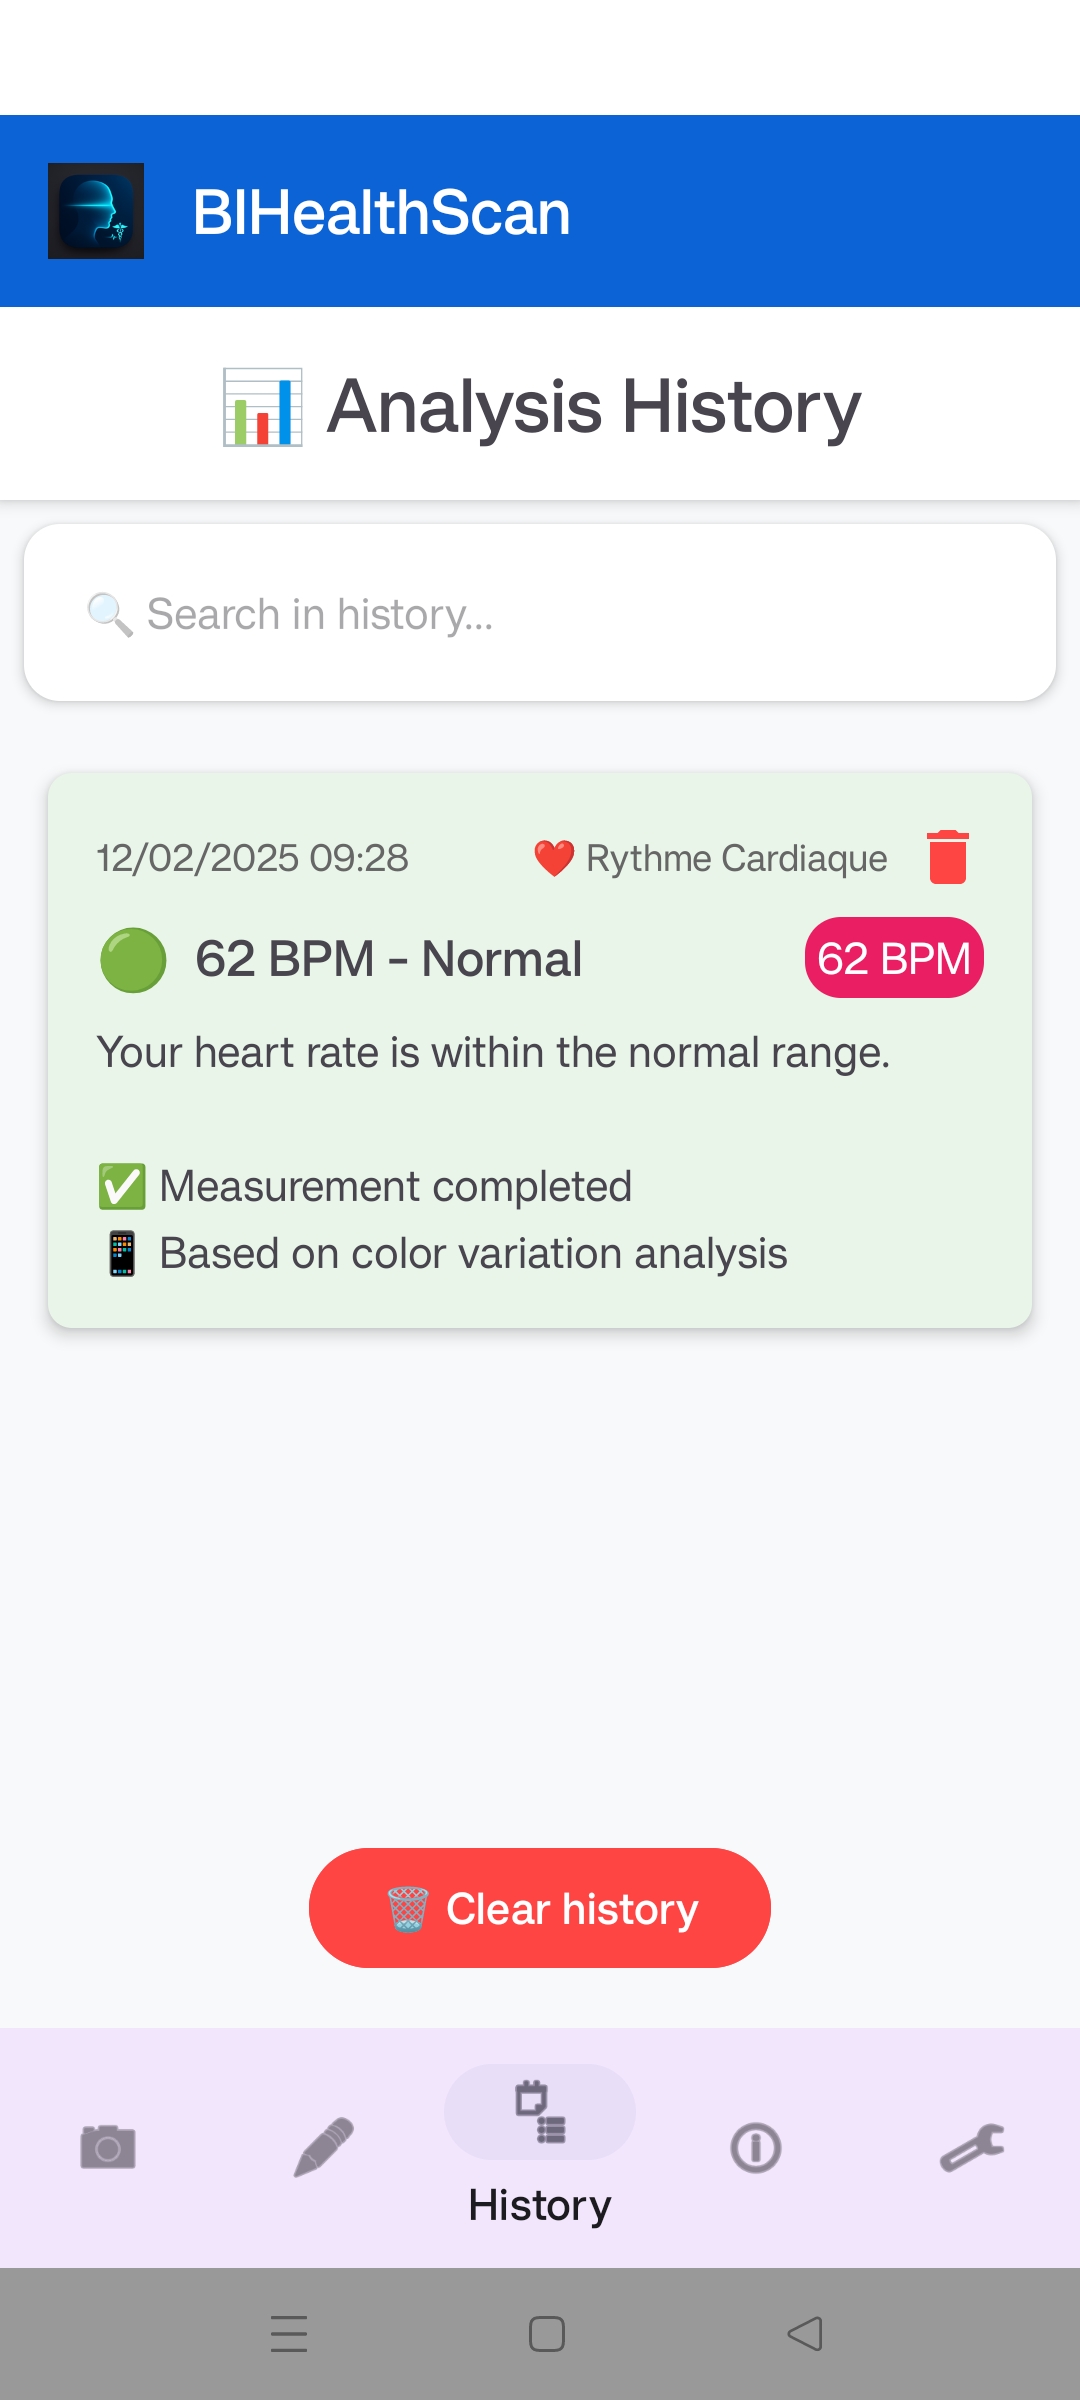Open the pencil edit tab icon
The width and height of the screenshot is (1080, 2400).
coord(324,2147)
